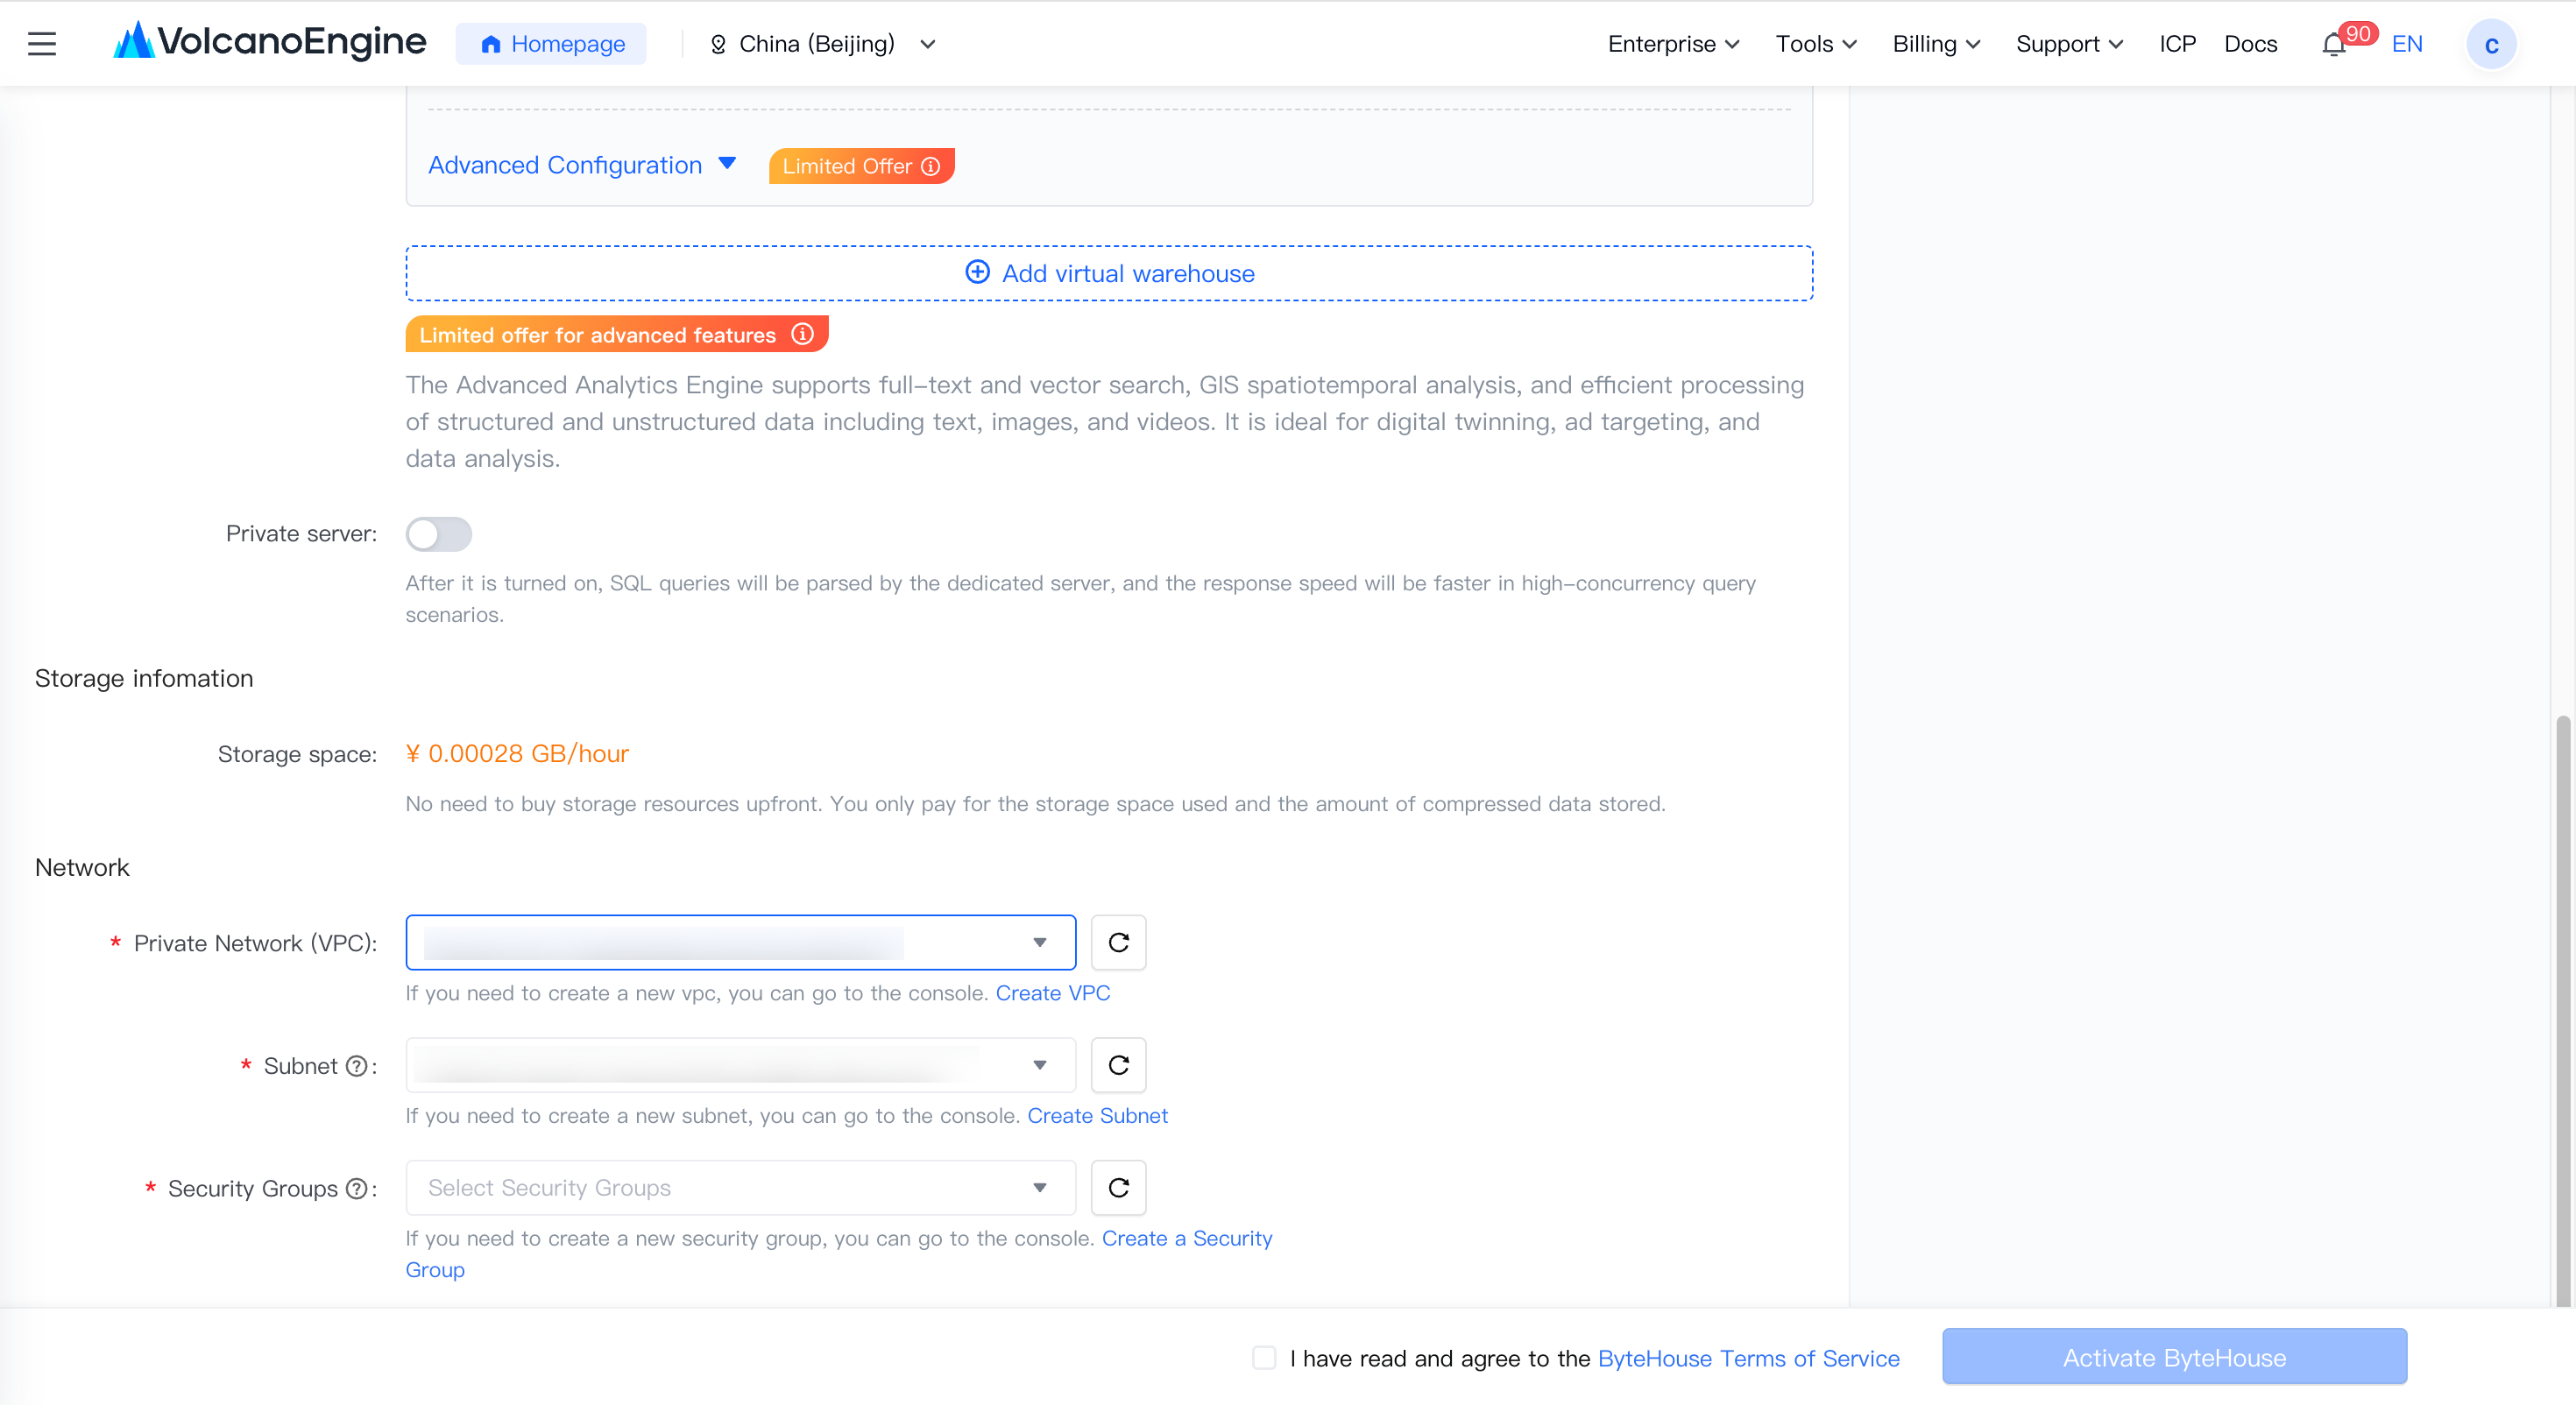The width and height of the screenshot is (2576, 1405).
Task: Toggle the Private server switch
Action: click(438, 534)
